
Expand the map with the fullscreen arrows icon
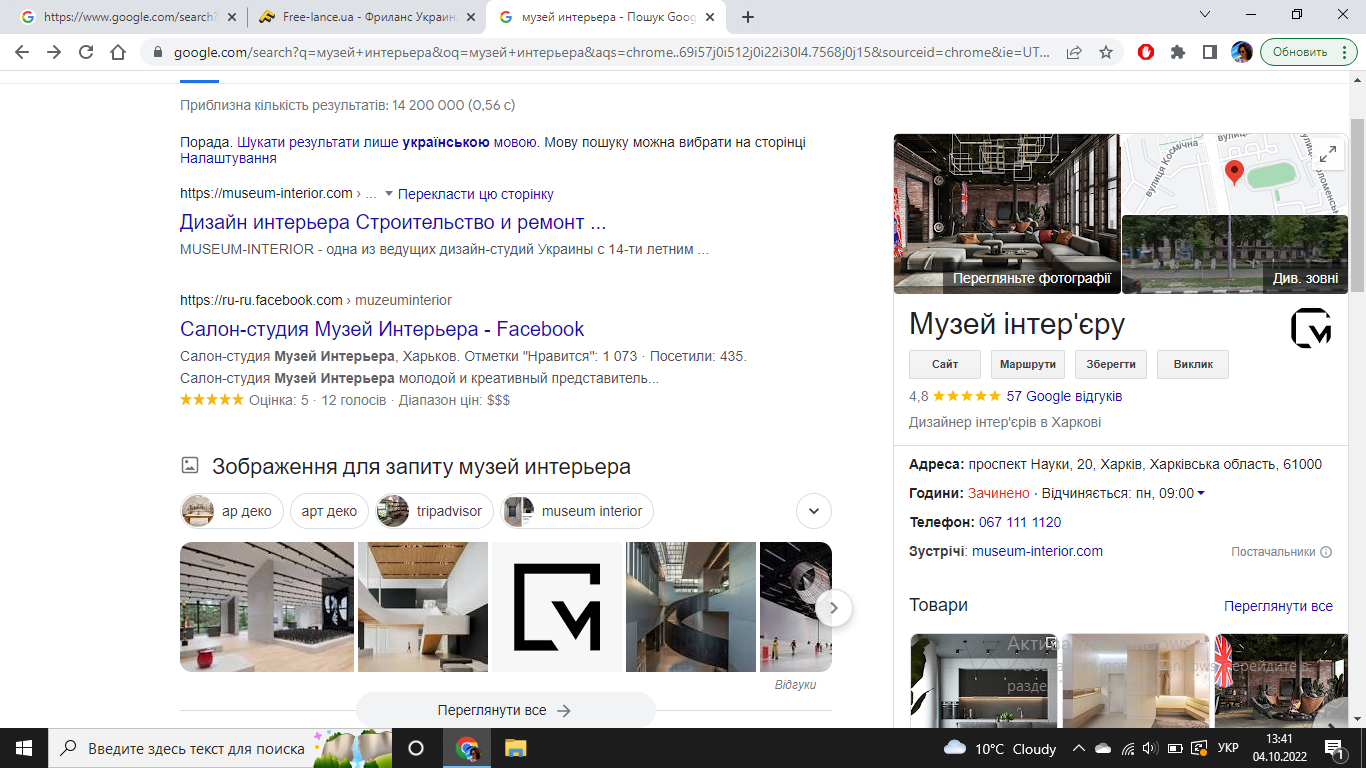tap(1328, 154)
